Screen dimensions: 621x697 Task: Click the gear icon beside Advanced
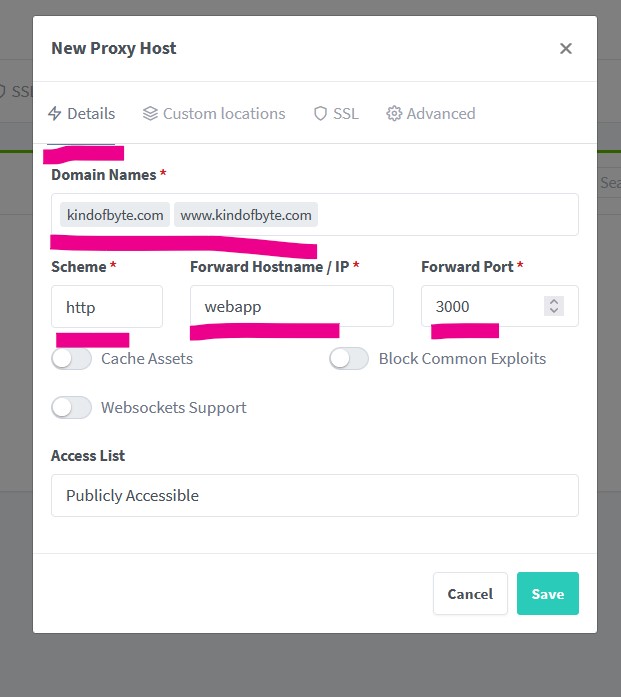(x=394, y=114)
